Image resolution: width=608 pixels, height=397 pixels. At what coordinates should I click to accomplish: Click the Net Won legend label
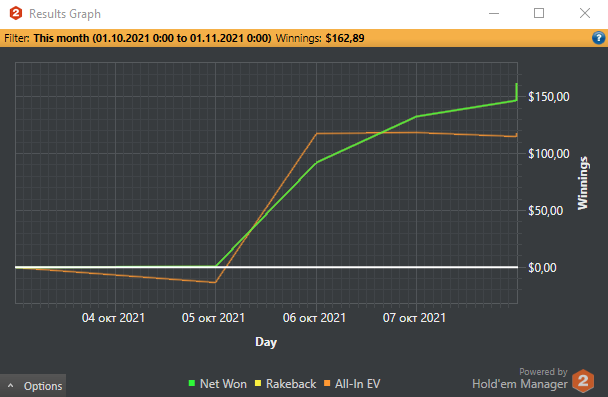point(223,384)
